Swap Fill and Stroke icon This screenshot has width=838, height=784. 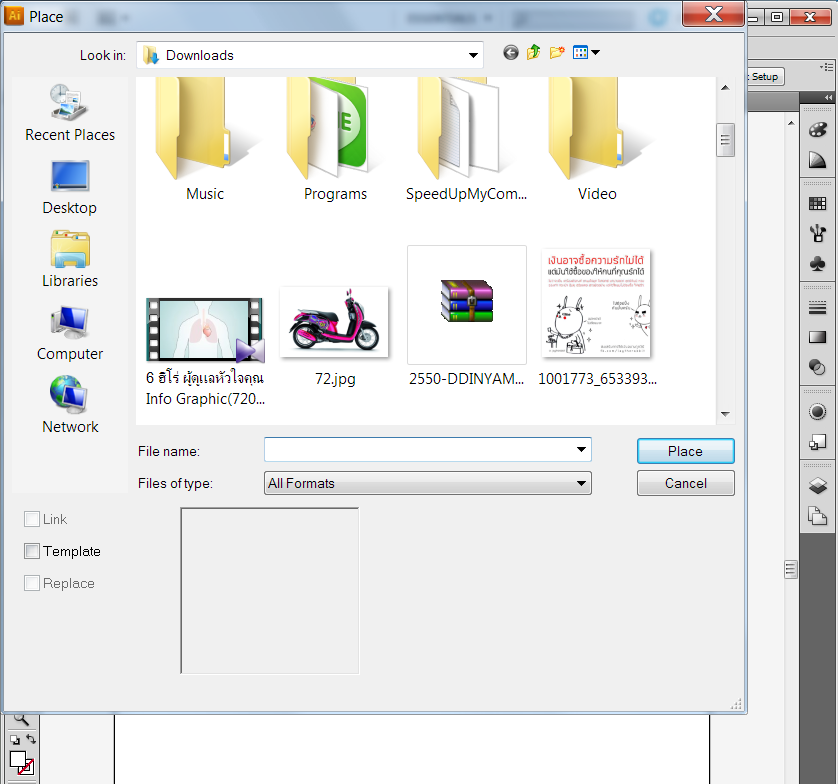tap(31, 739)
